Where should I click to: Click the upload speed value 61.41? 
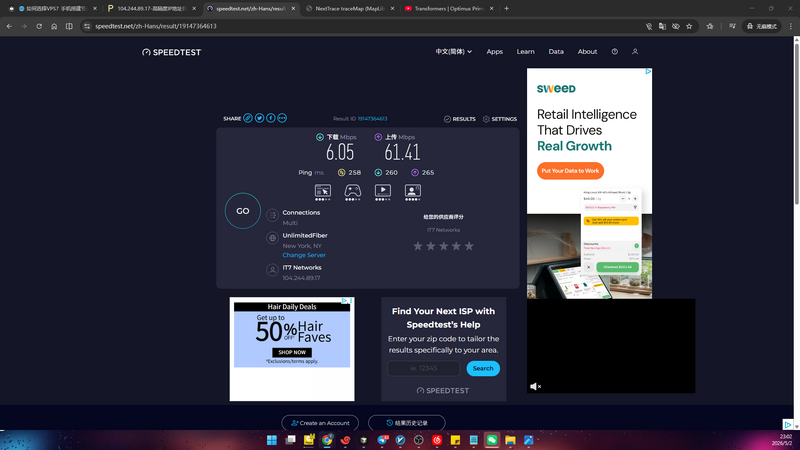pyautogui.click(x=402, y=152)
